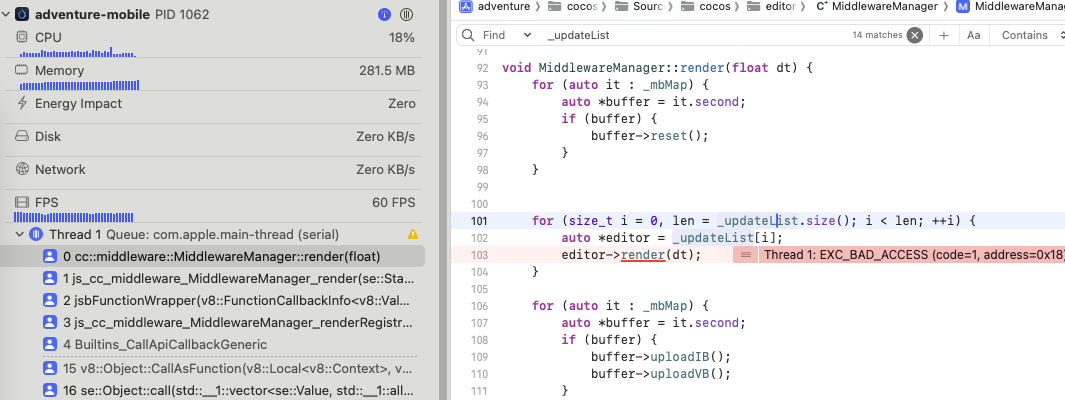Click line number 101 in gutter
Screen dimensions: 1065x400
click(480, 221)
